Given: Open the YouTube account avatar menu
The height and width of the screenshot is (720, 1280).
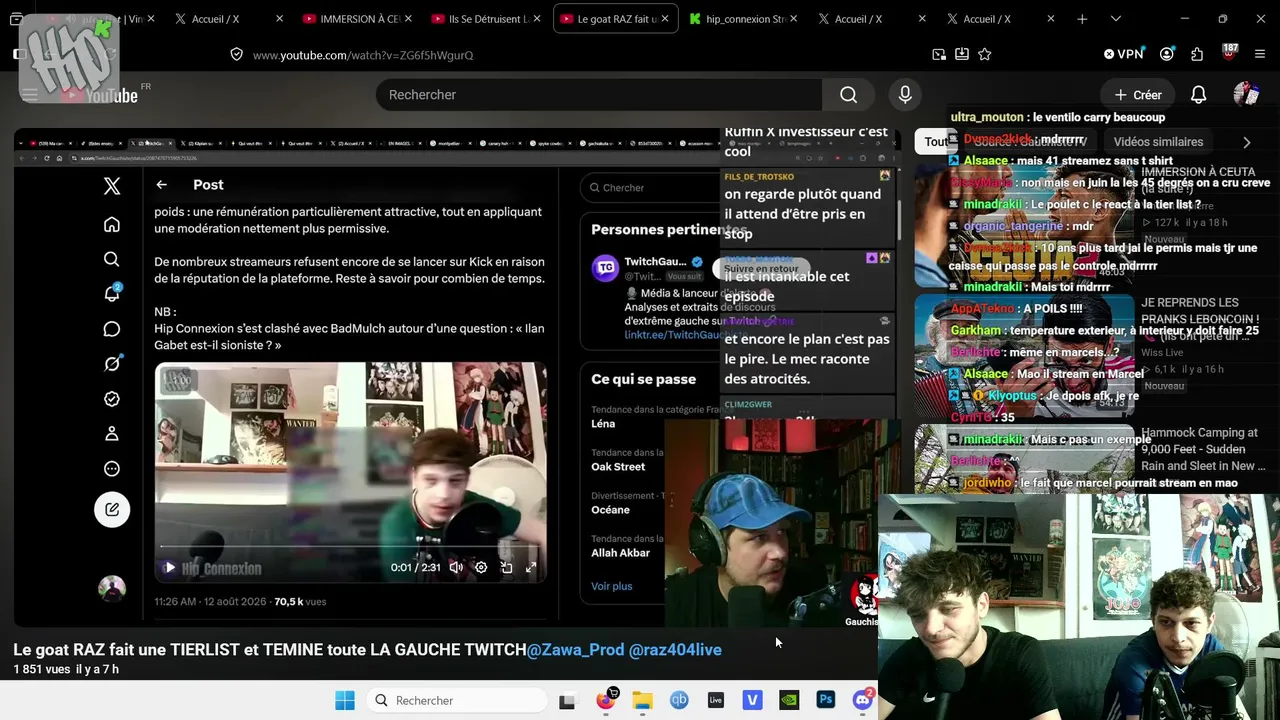Looking at the screenshot, I should (1246, 94).
